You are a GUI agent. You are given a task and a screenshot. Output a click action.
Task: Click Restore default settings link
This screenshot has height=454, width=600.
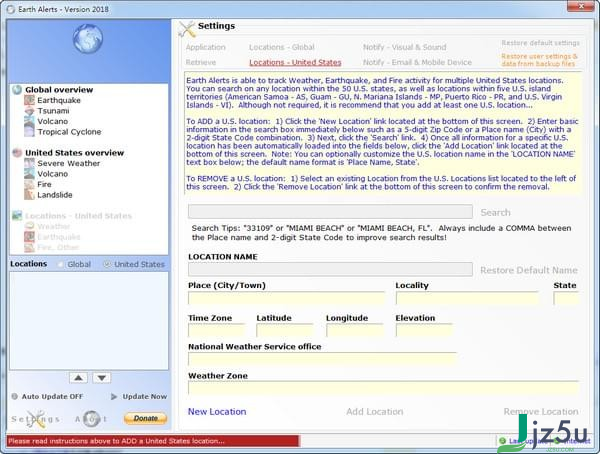[x=540, y=42]
